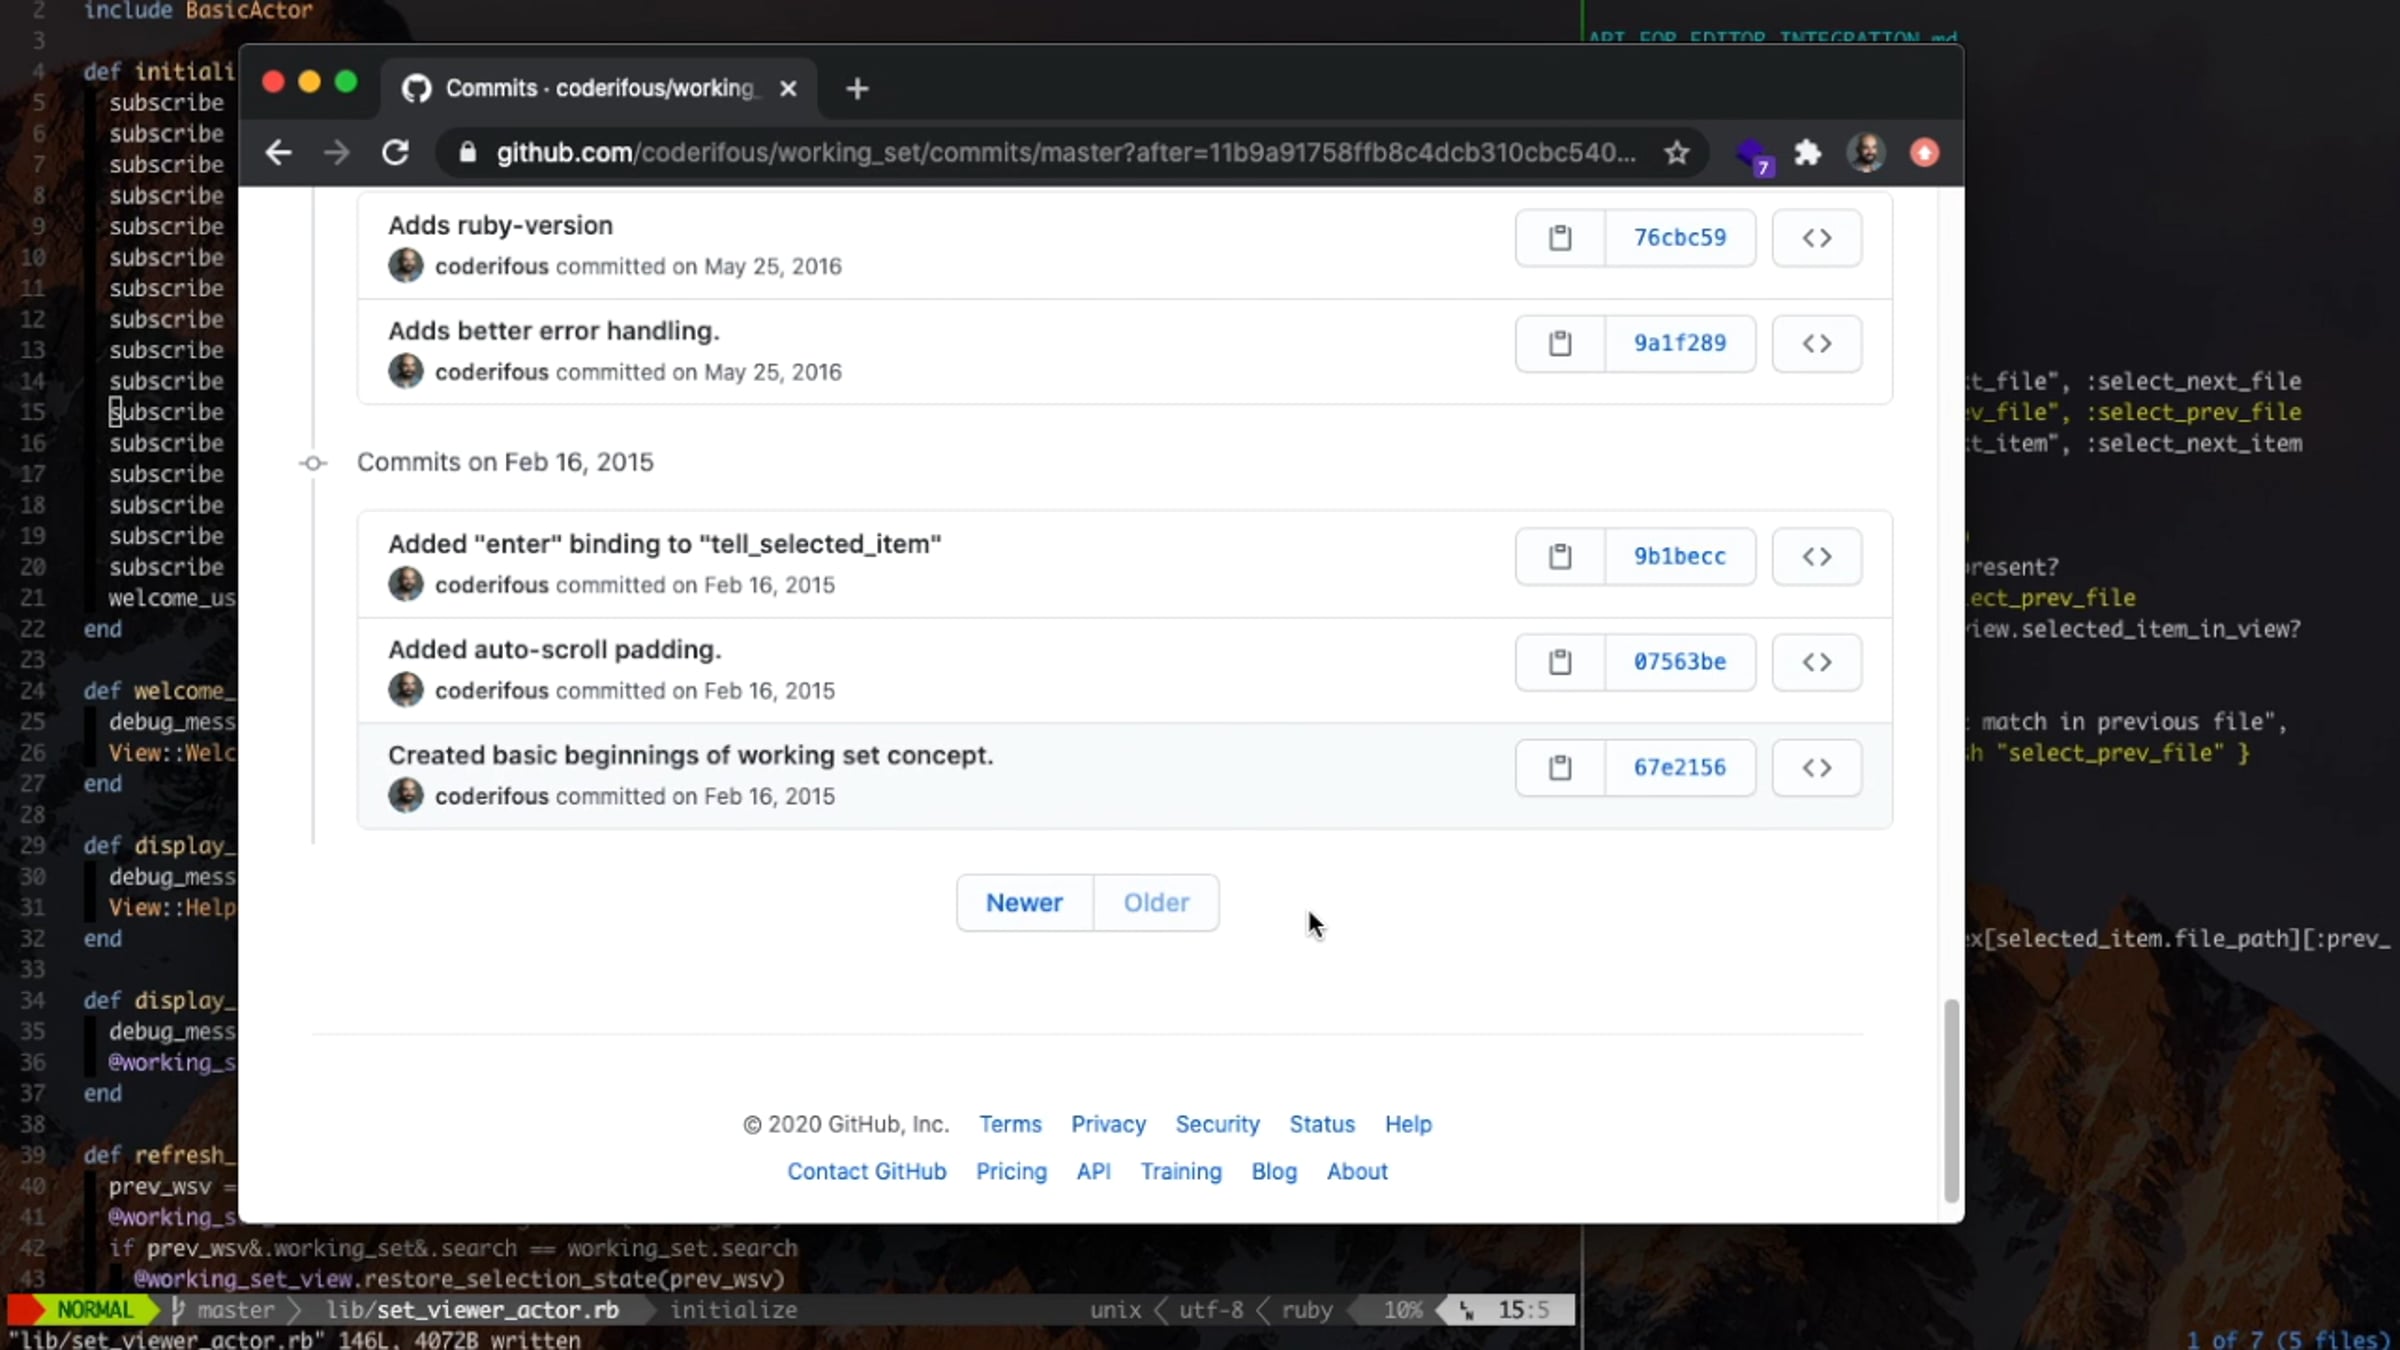
Task: Open the Added "enter" binding commit
Action: pyautogui.click(x=664, y=544)
